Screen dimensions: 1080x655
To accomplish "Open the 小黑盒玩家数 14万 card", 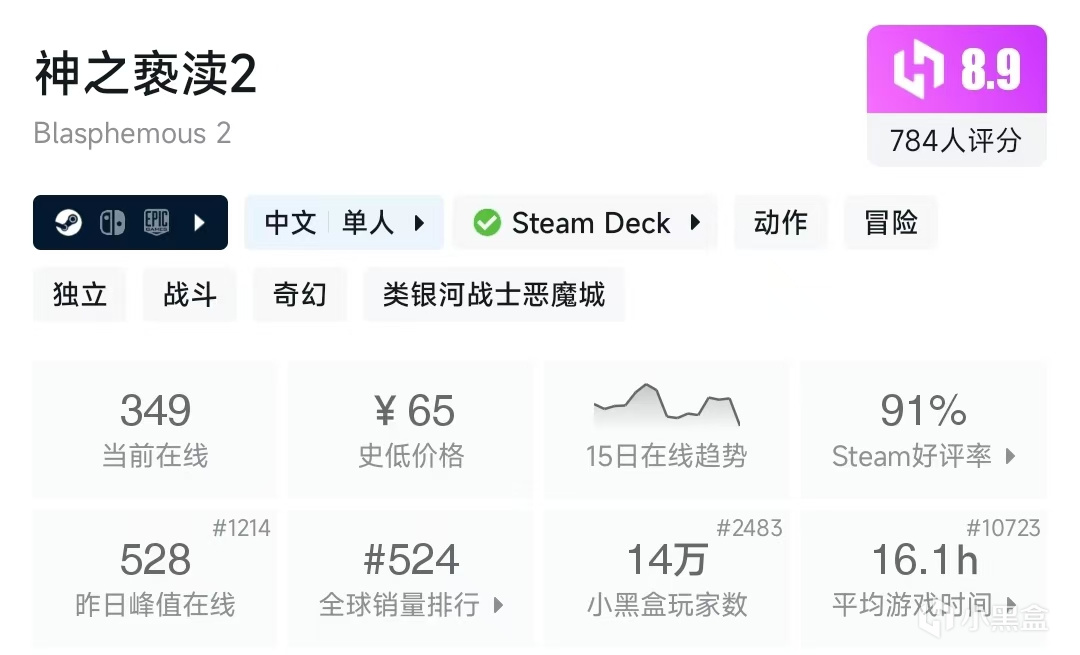I will tap(667, 578).
